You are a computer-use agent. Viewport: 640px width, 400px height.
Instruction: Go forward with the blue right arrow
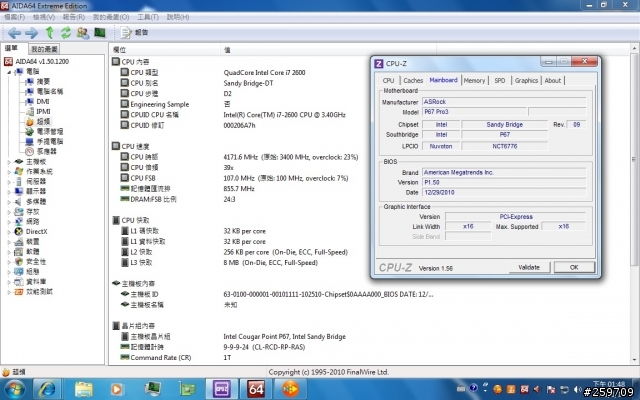pyautogui.click(x=31, y=33)
